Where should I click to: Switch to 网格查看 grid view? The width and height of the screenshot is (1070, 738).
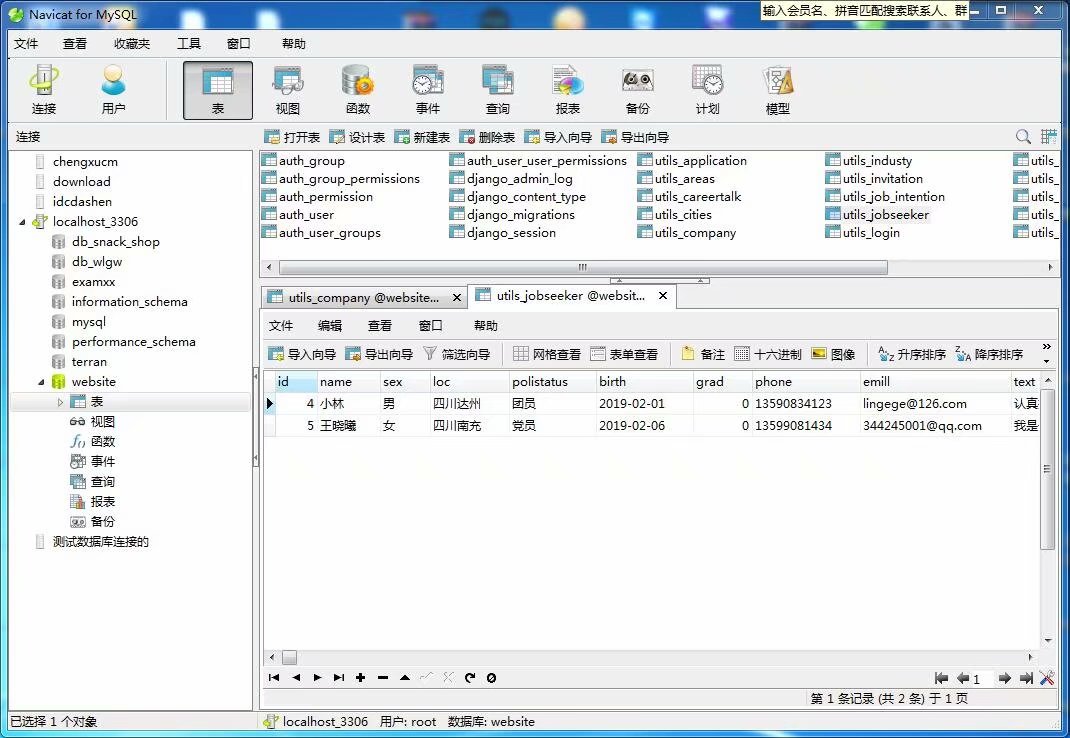click(547, 354)
